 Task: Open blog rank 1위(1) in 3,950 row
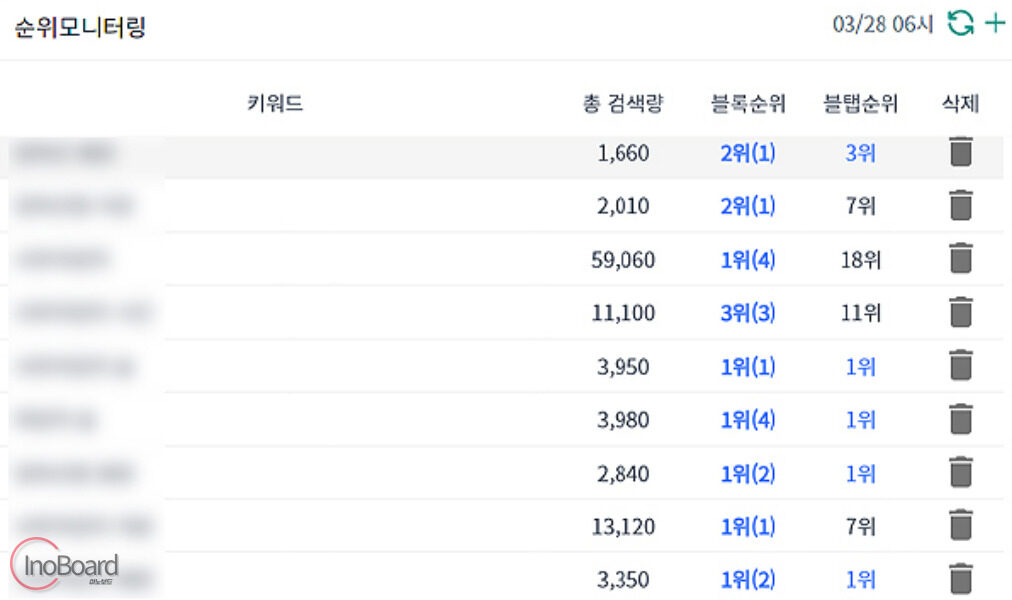pos(748,367)
